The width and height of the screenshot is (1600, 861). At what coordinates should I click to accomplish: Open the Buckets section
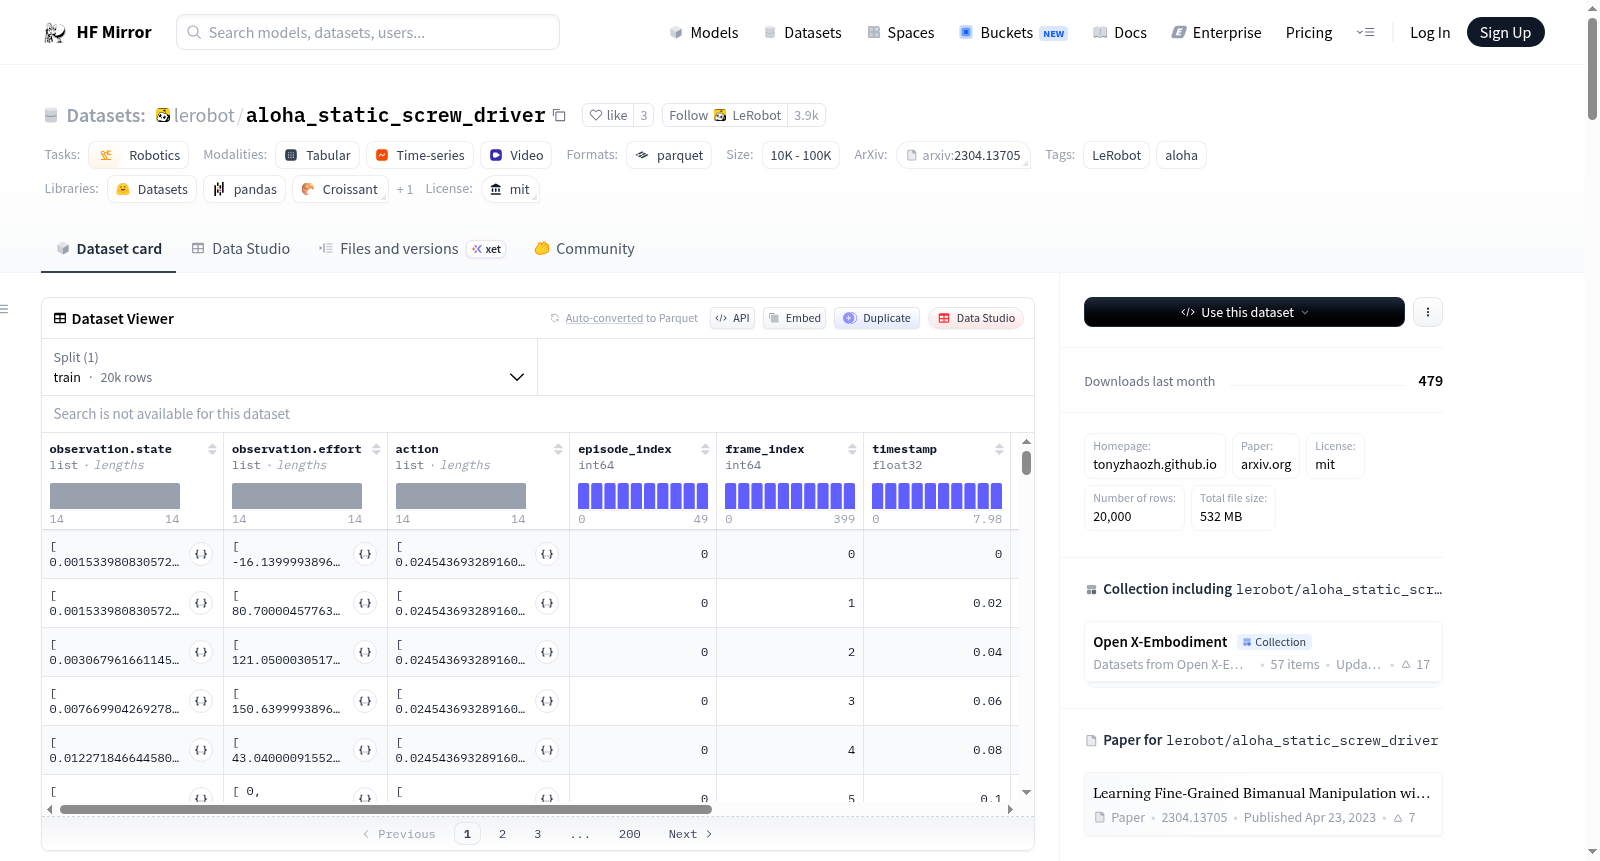(x=1013, y=33)
